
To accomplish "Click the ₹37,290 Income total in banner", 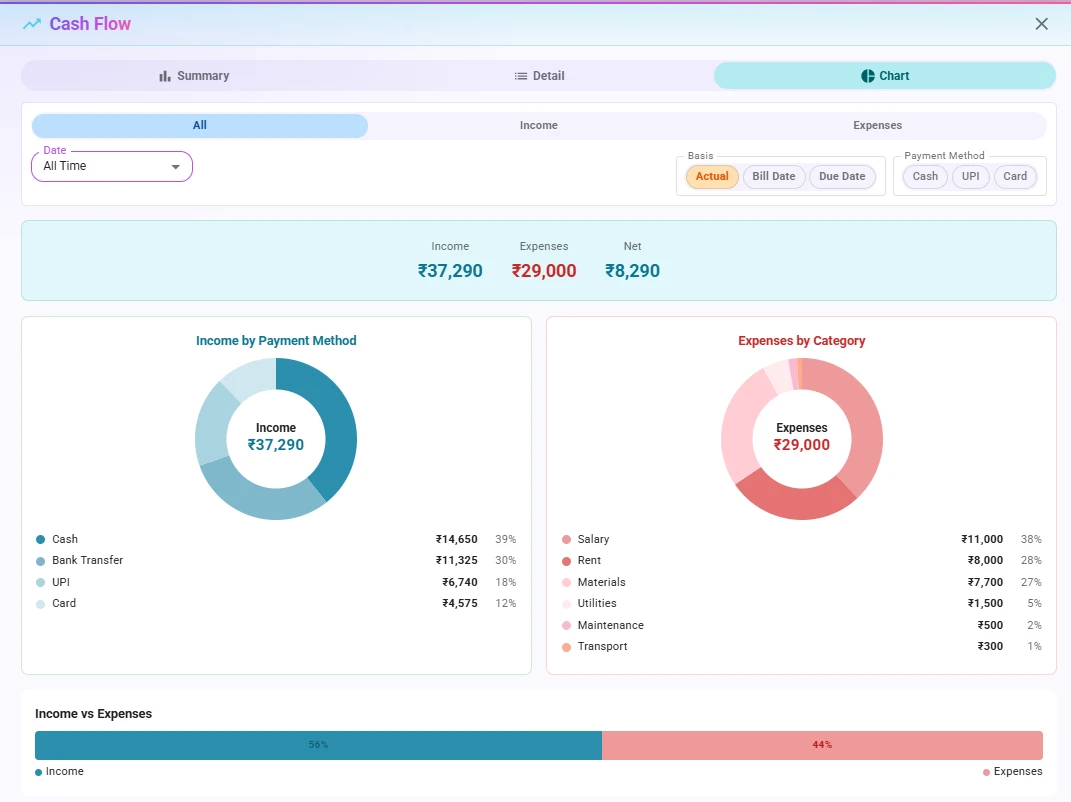I will click(450, 271).
